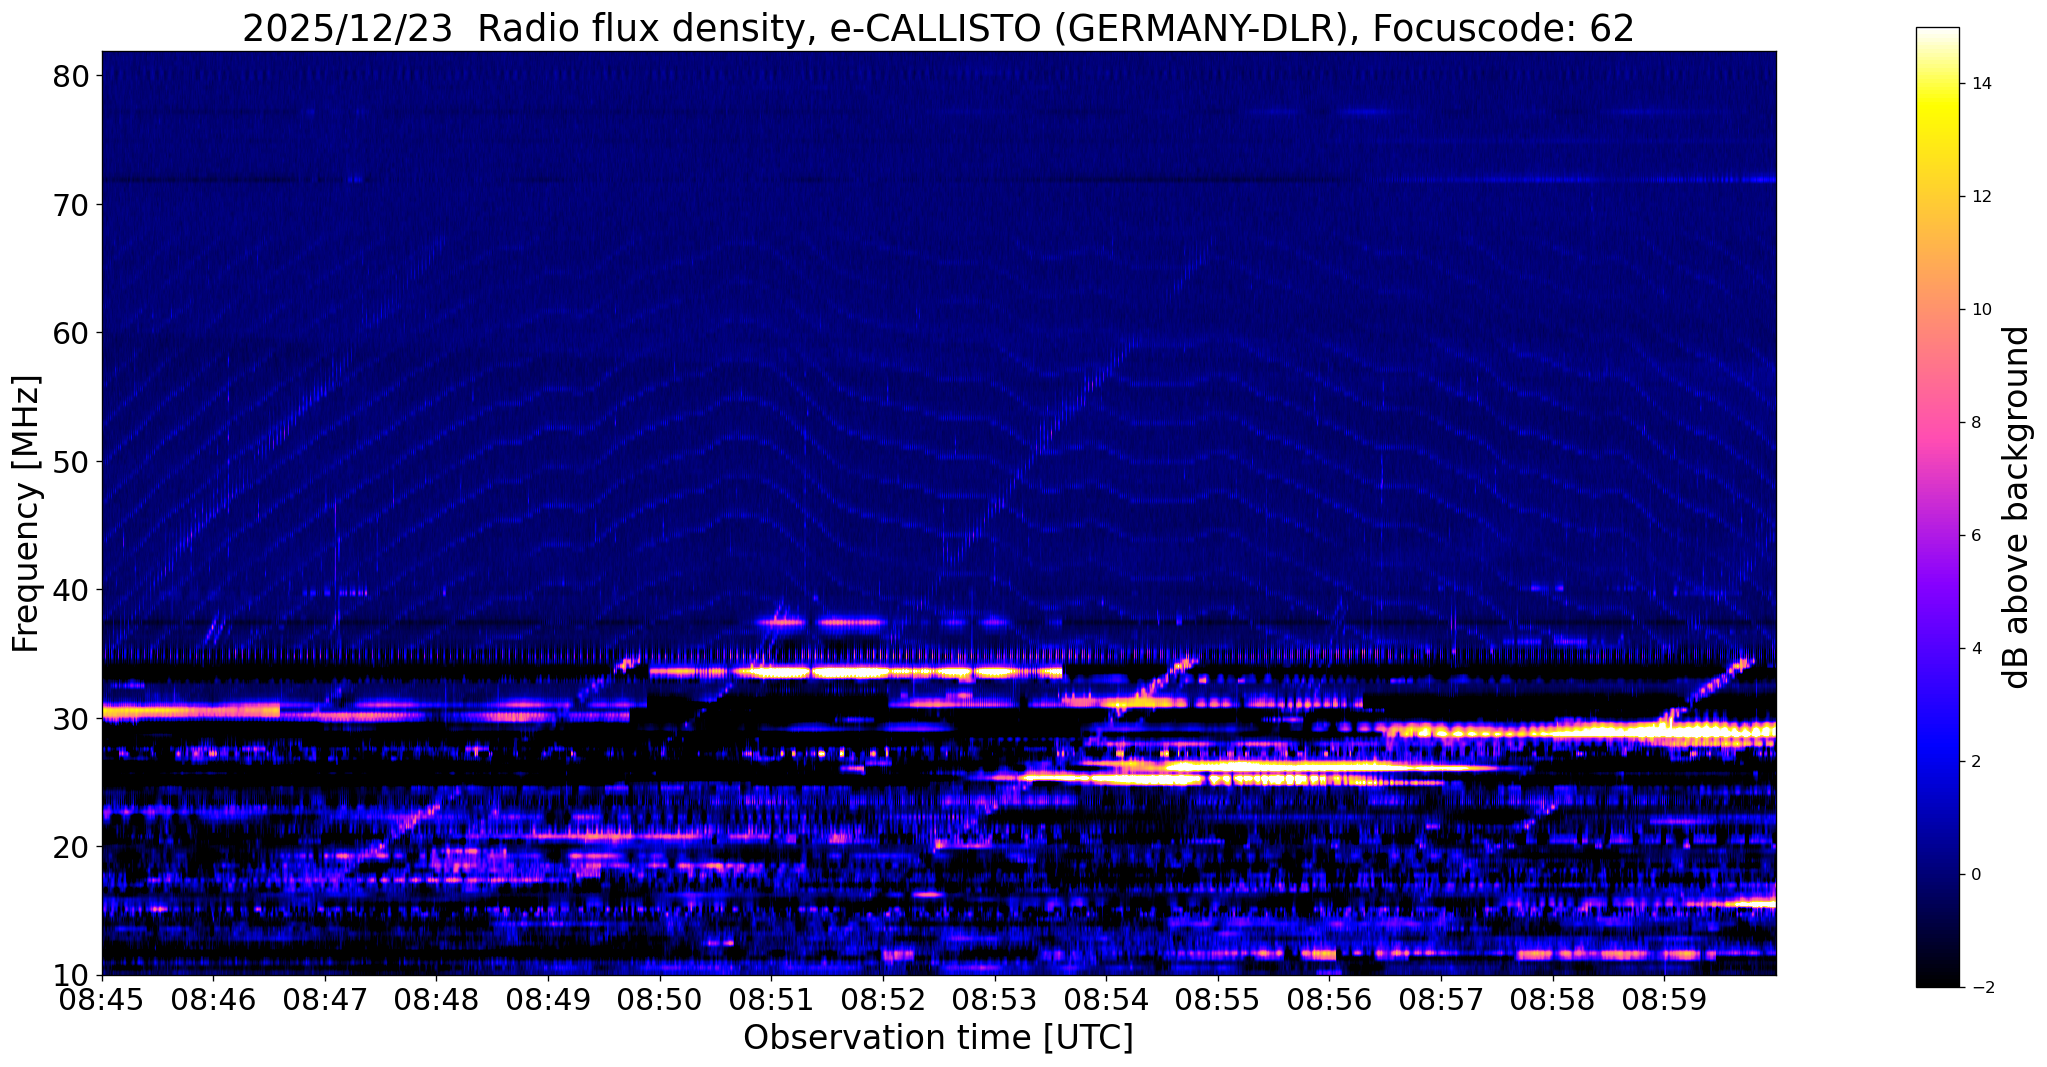
Task: Click the bright yellow burst at 08:55 near 26 MHz
Action: point(1290,767)
